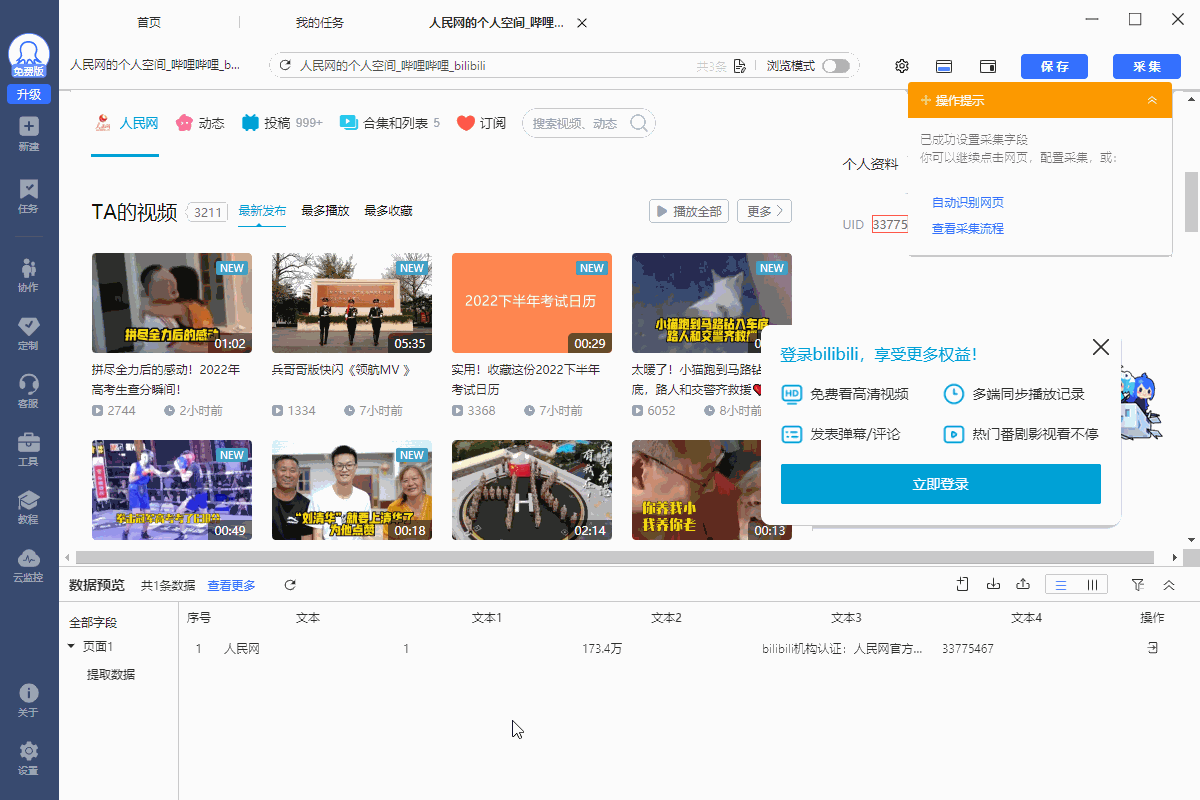1200x800 pixels.
Task: Switch to horizontal rows view toggle
Action: tap(1061, 585)
